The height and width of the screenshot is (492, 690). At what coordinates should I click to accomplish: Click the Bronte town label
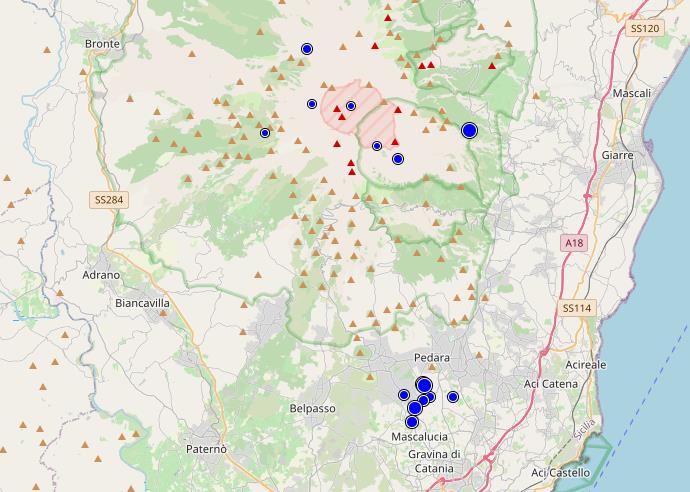tap(102, 45)
